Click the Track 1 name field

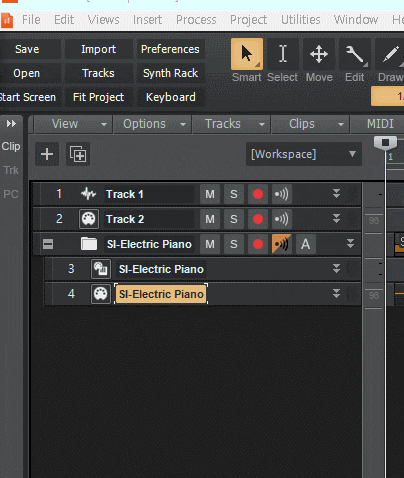[x=149, y=194]
